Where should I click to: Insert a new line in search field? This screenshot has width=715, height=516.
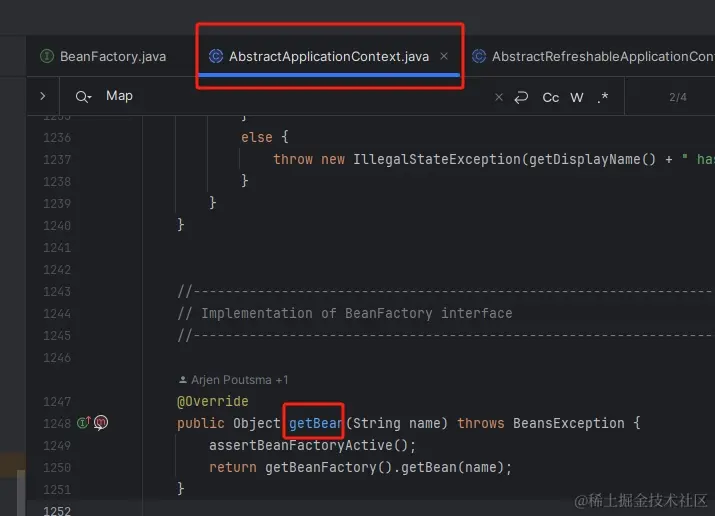521,97
